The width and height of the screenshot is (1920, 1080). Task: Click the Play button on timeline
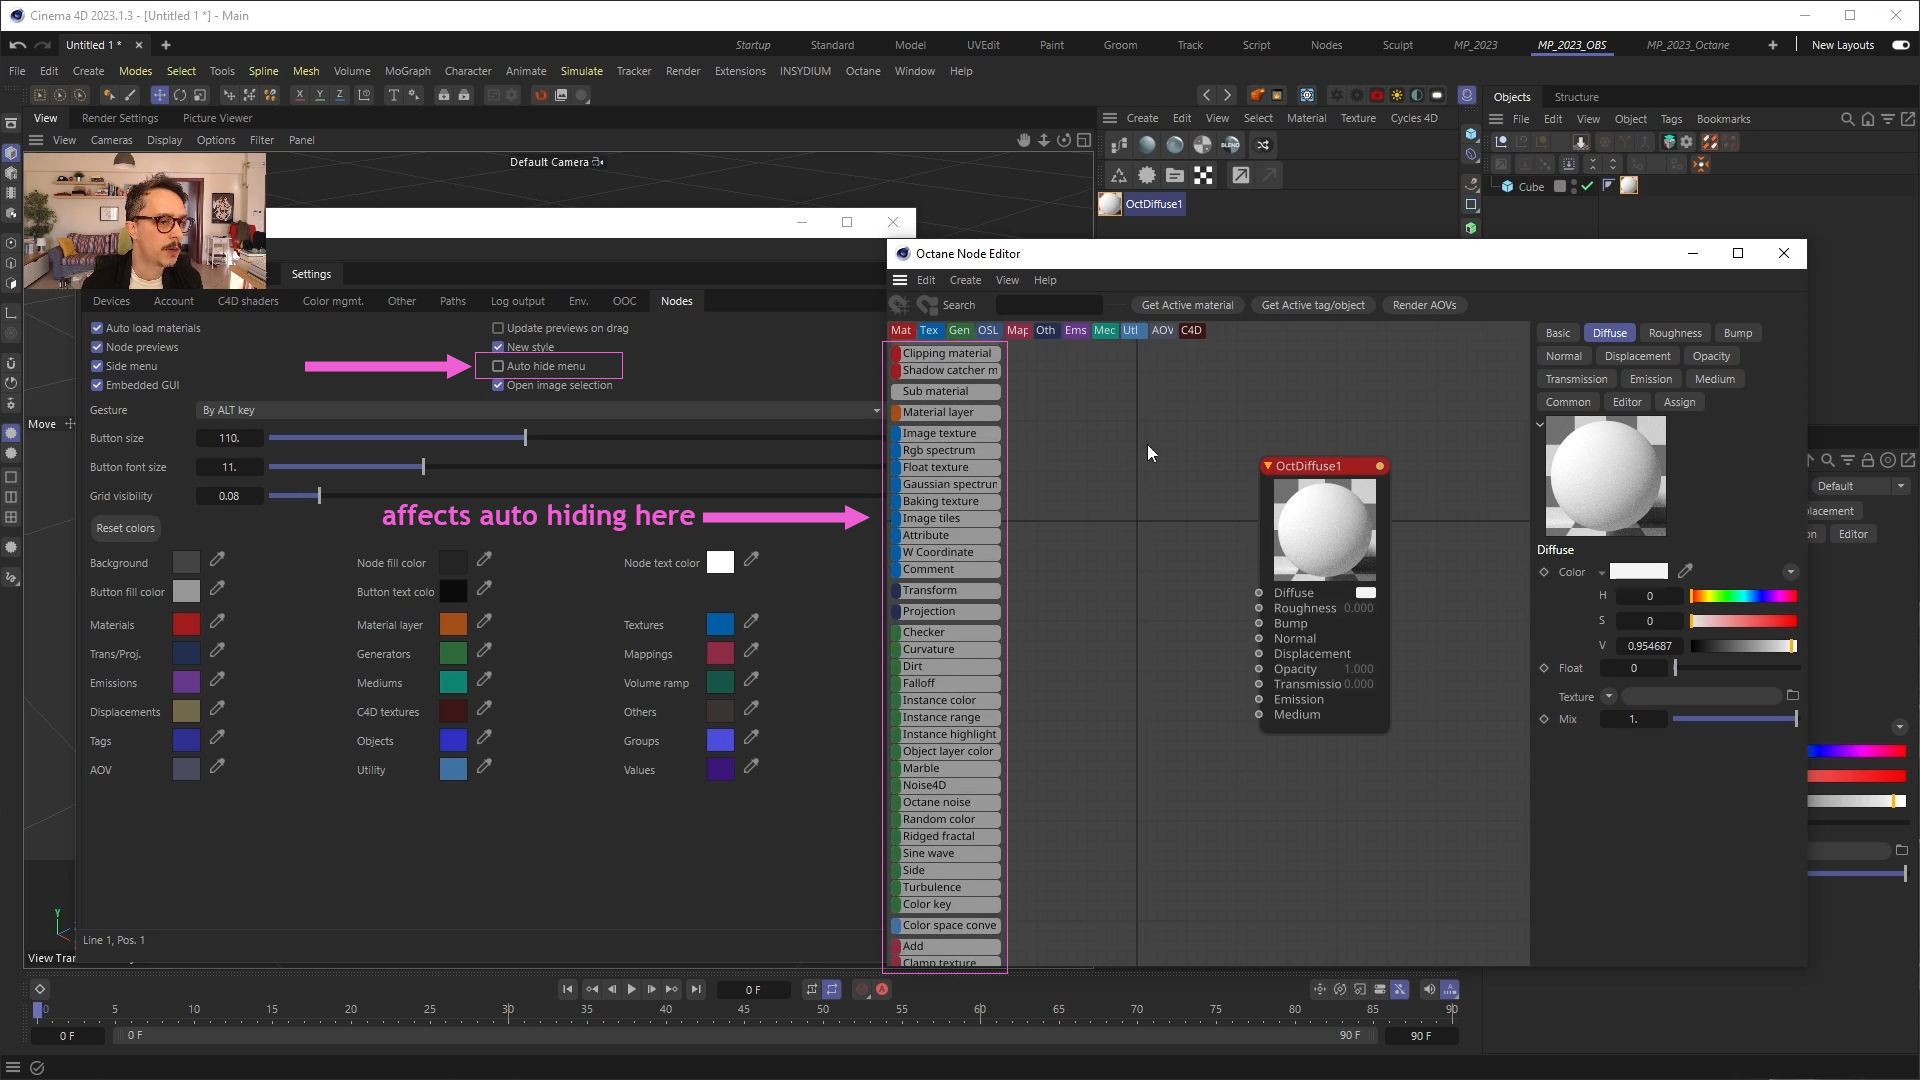click(631, 990)
